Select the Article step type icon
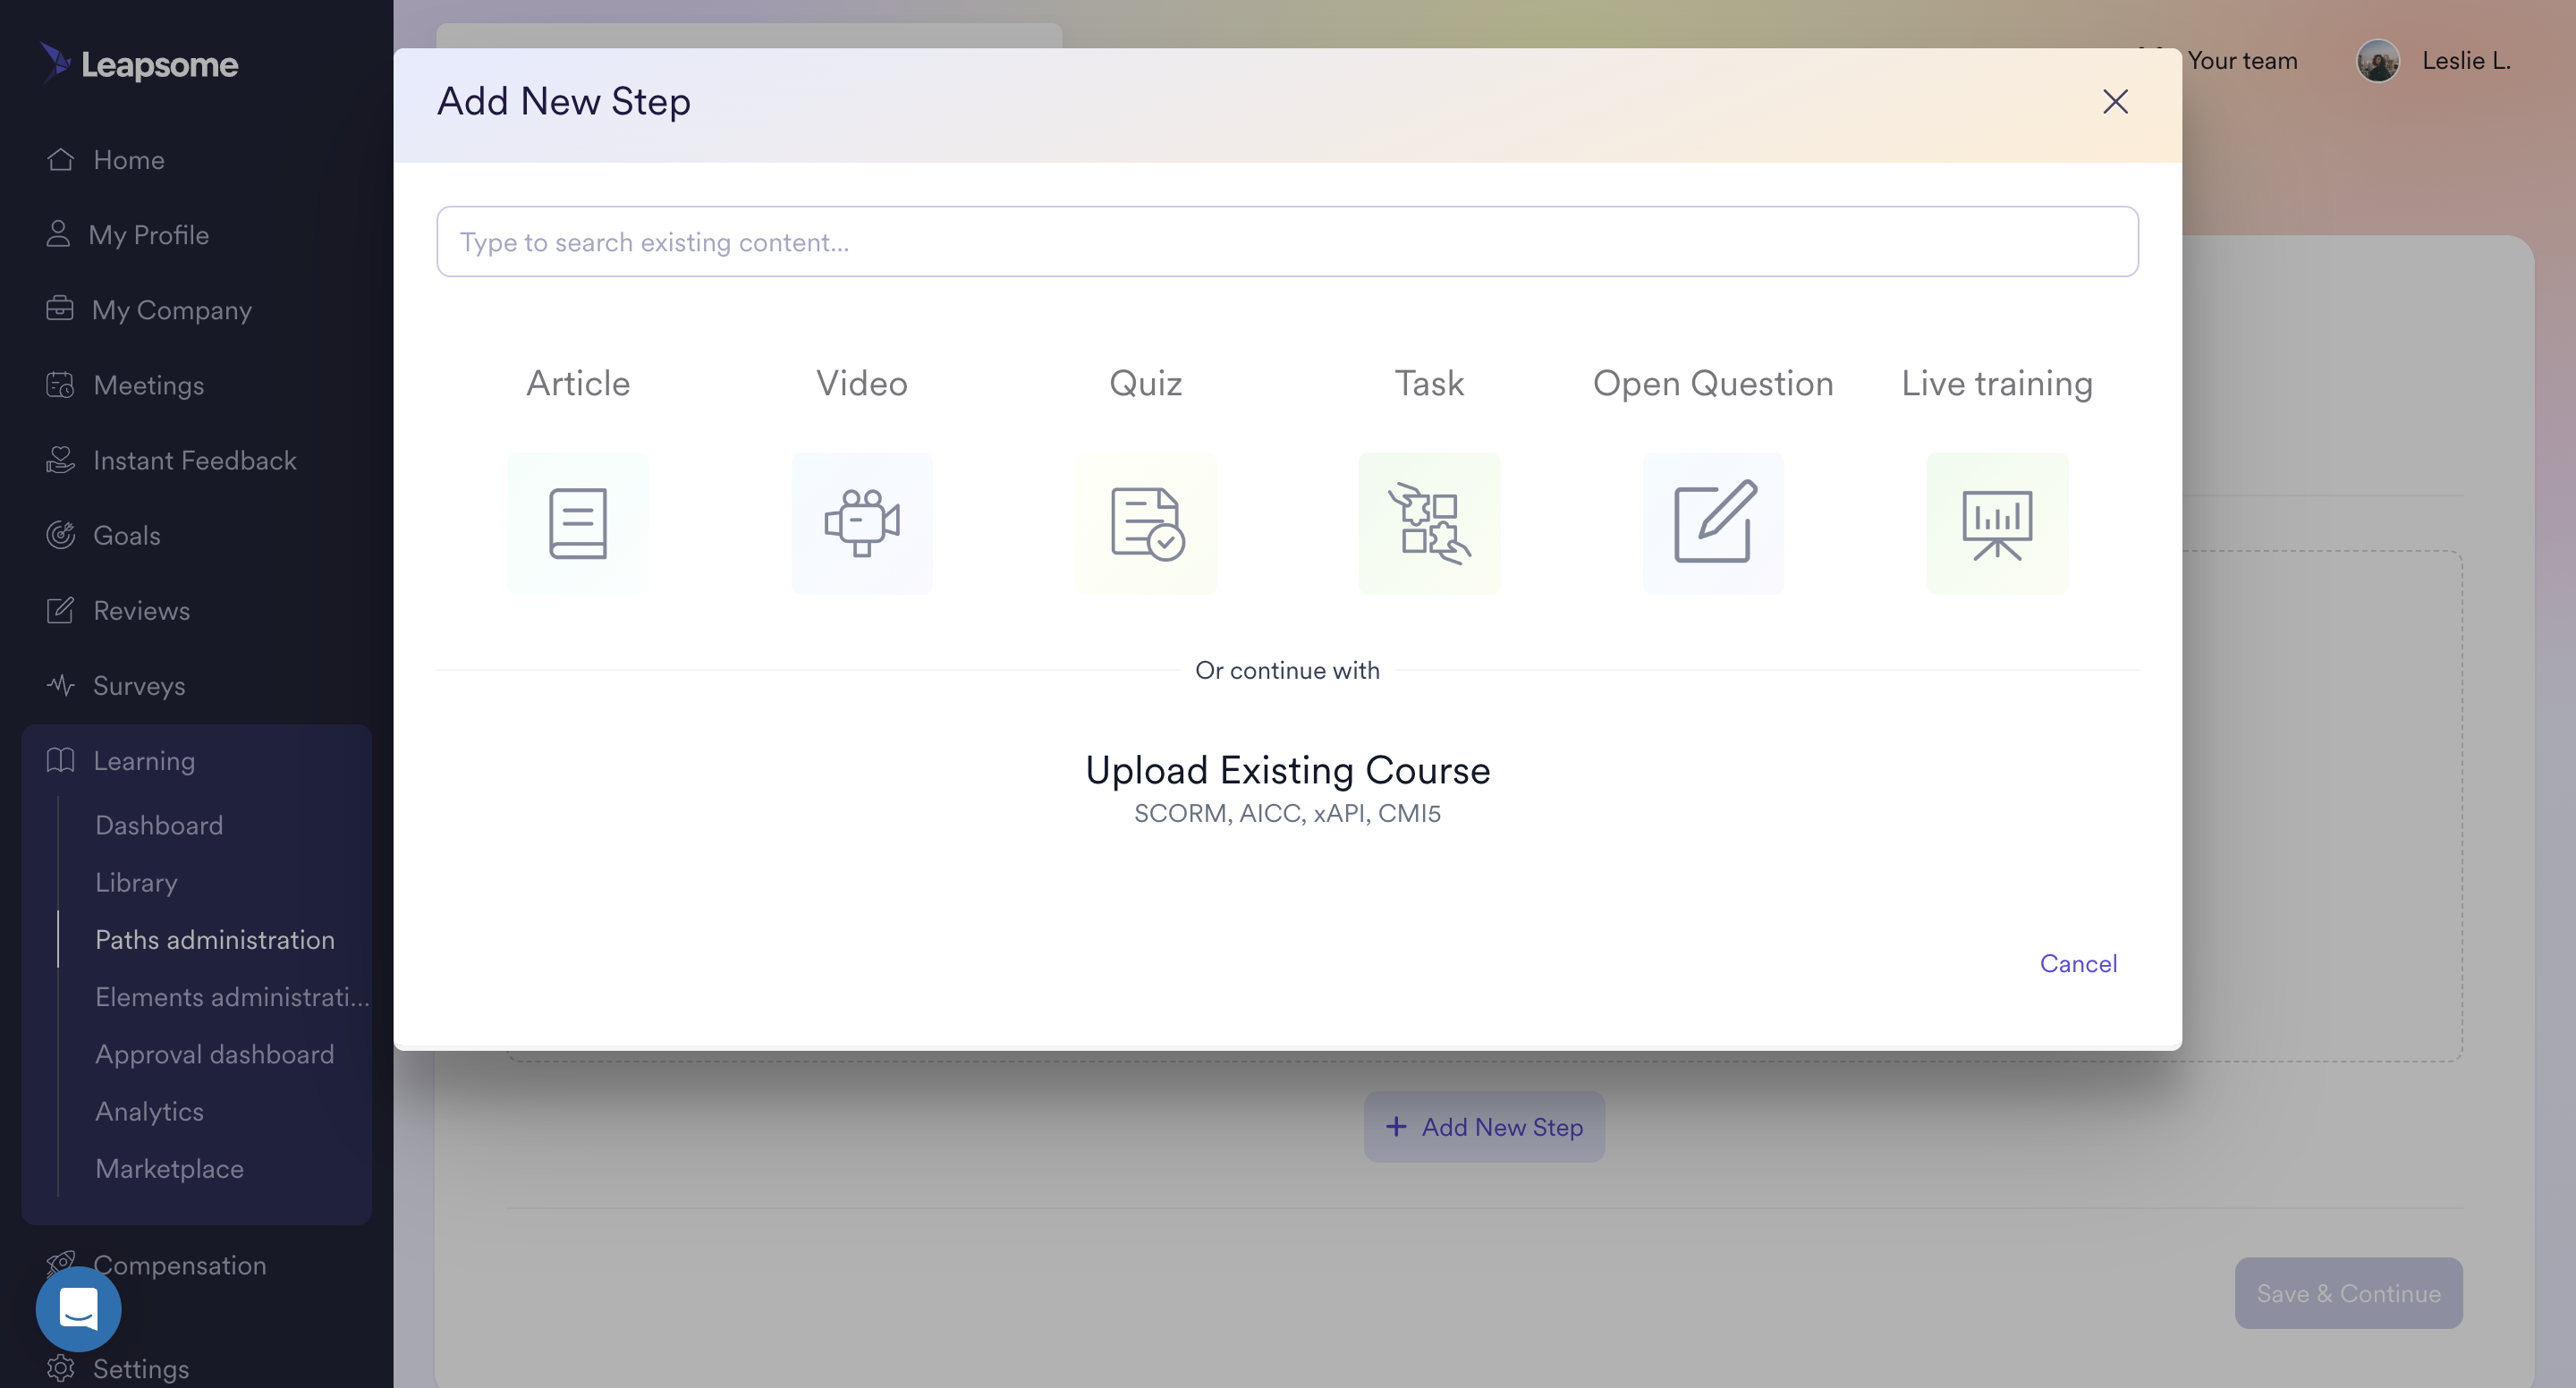The width and height of the screenshot is (2576, 1388). (578, 523)
